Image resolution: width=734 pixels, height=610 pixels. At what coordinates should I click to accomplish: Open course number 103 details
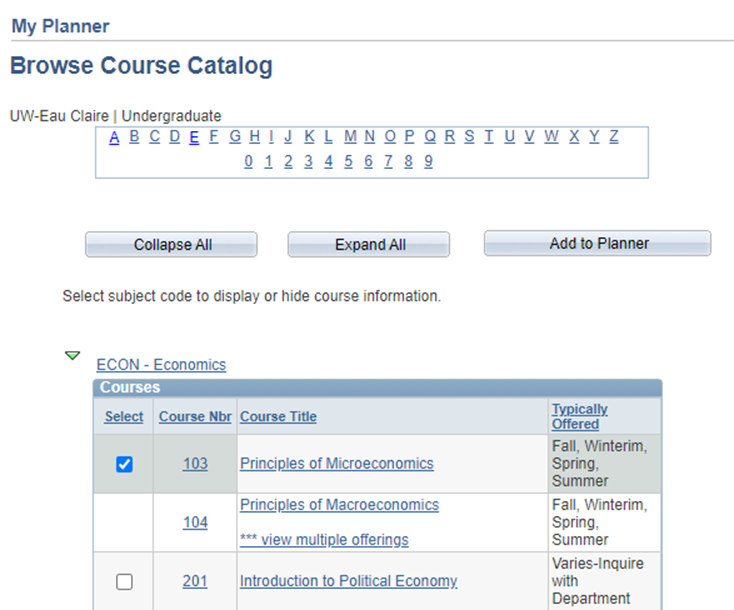pyautogui.click(x=195, y=464)
